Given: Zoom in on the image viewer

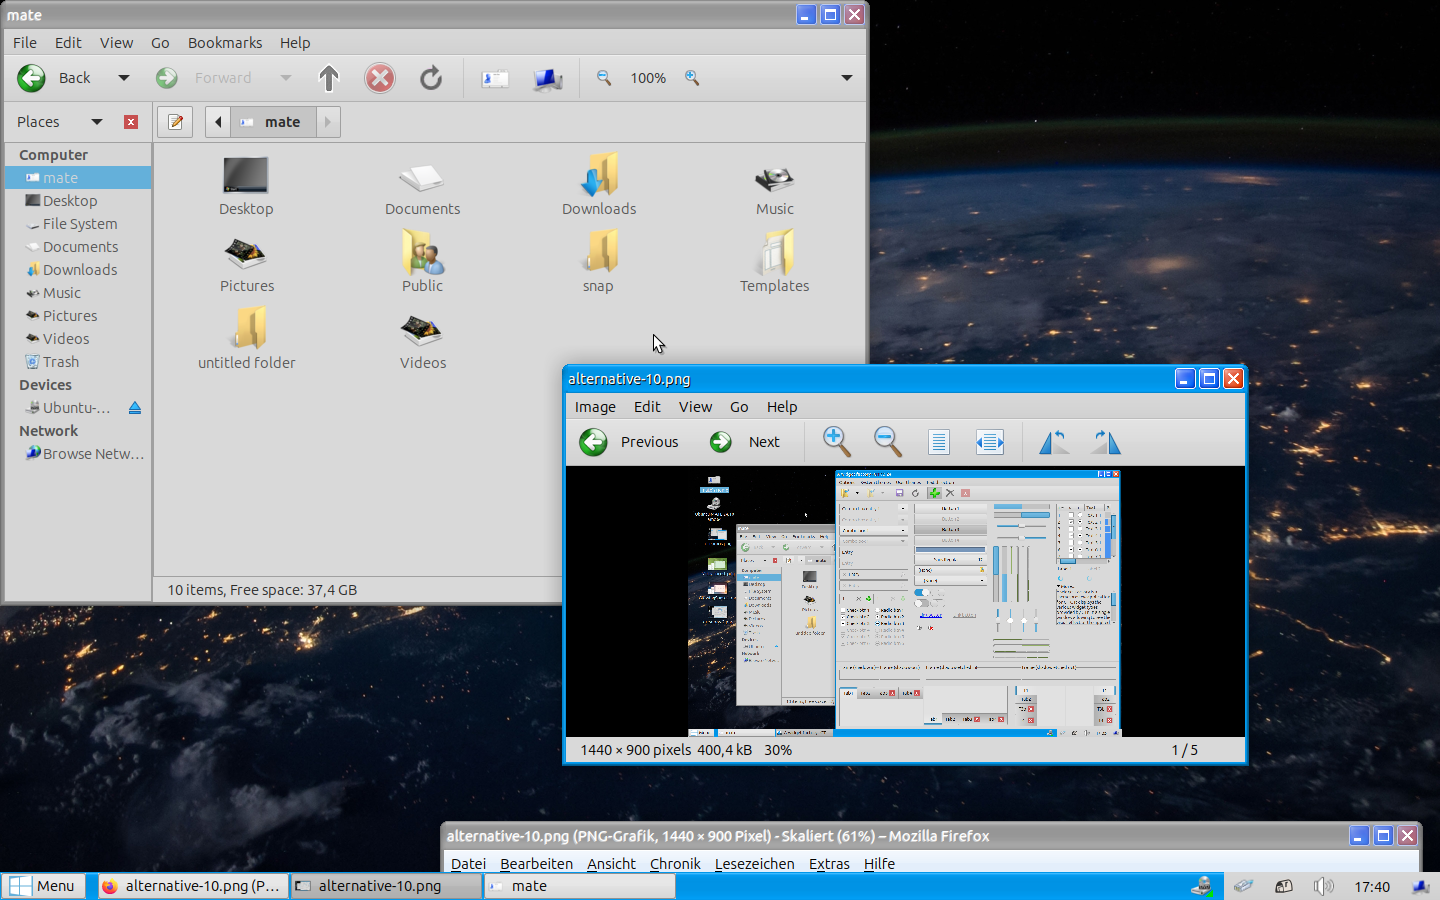Looking at the screenshot, I should tap(836, 441).
